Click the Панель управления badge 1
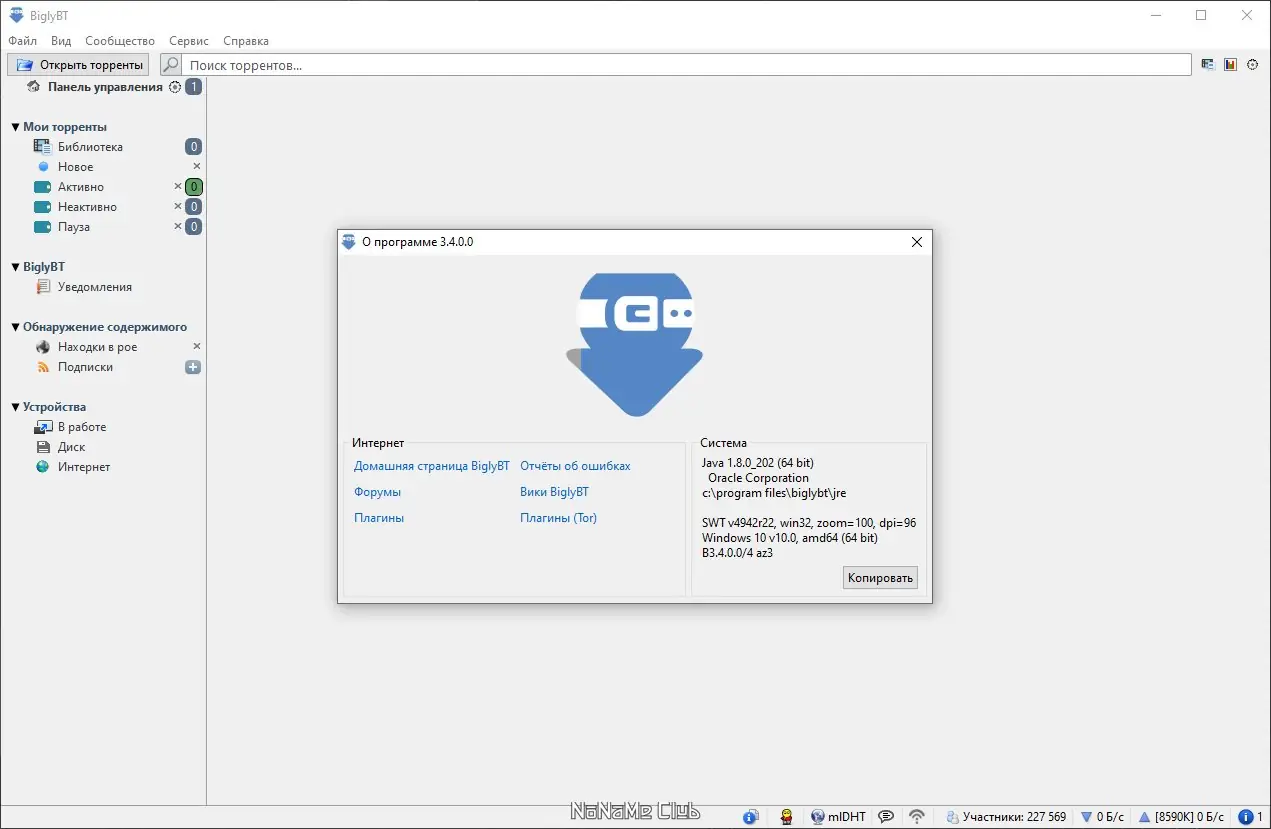The height and width of the screenshot is (829, 1271). point(194,87)
